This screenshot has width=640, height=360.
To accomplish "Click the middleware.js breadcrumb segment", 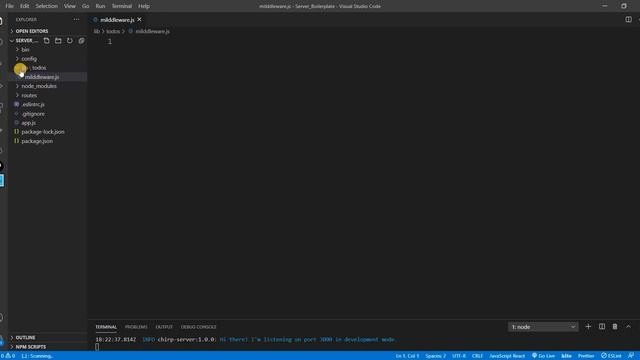I will [x=152, y=31].
